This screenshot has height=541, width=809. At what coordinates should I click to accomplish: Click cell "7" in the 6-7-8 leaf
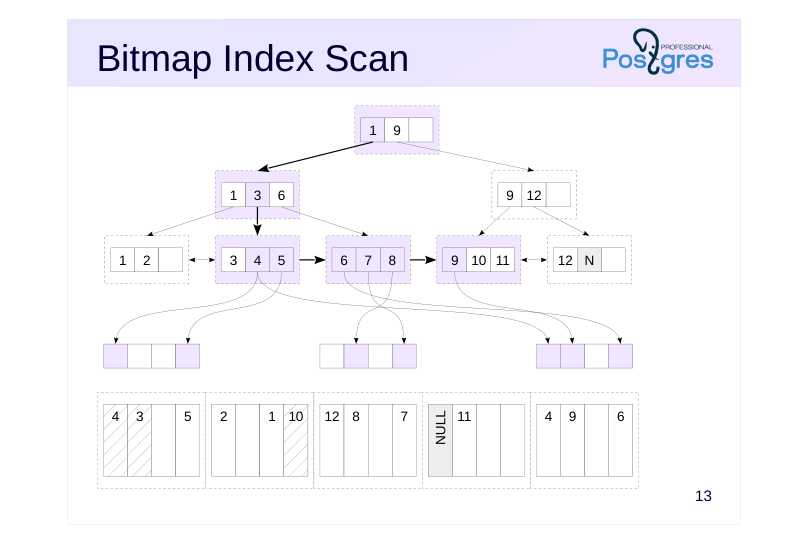pos(368,260)
